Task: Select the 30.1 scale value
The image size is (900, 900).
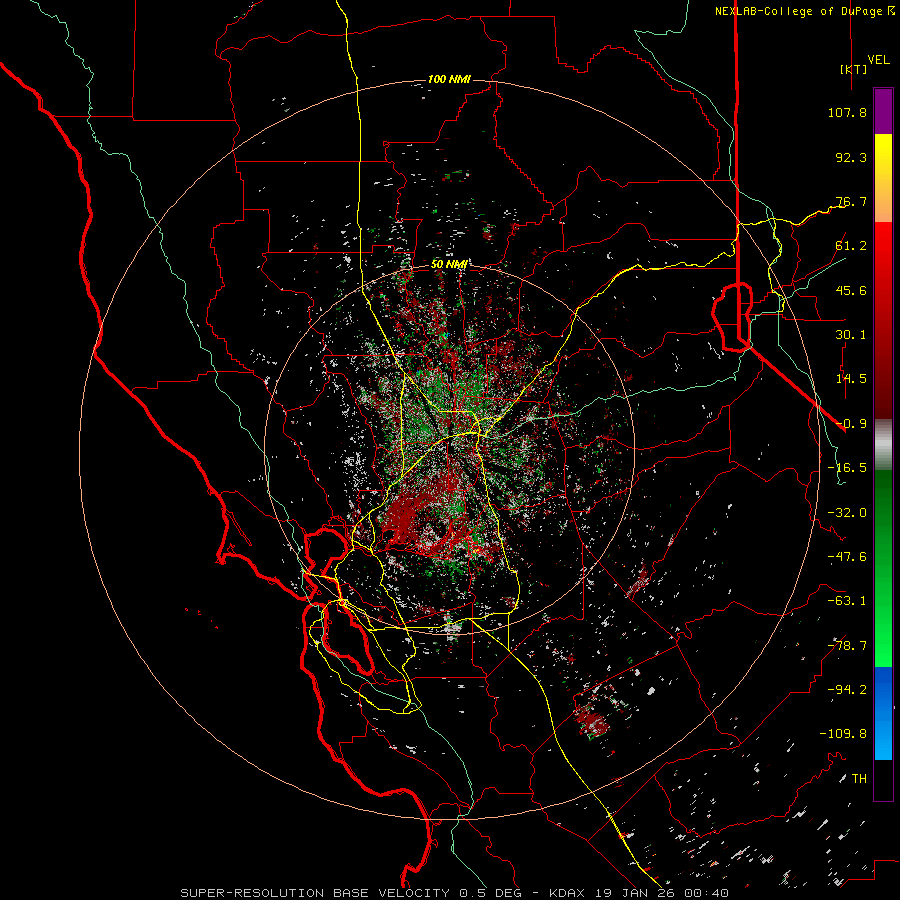Action: [x=851, y=335]
